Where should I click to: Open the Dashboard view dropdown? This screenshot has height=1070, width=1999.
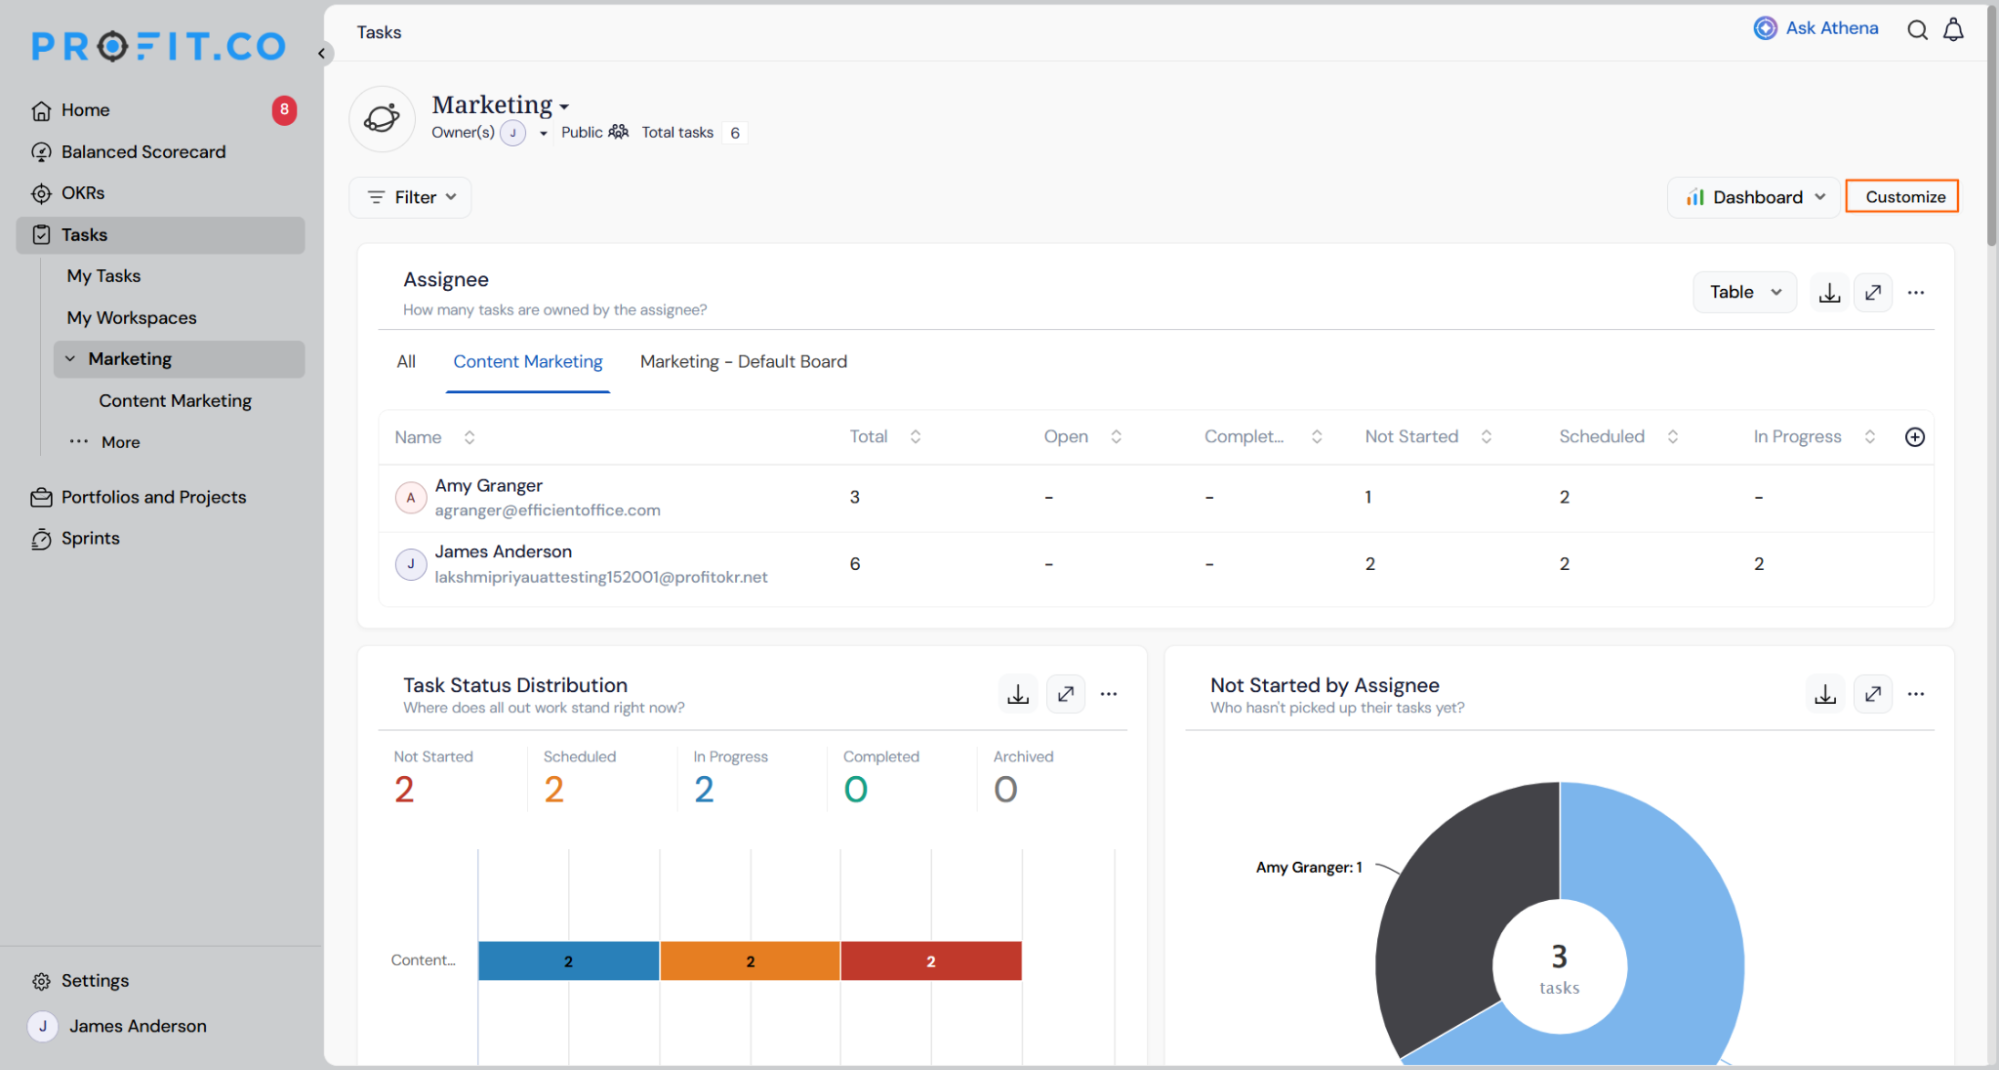[1754, 197]
